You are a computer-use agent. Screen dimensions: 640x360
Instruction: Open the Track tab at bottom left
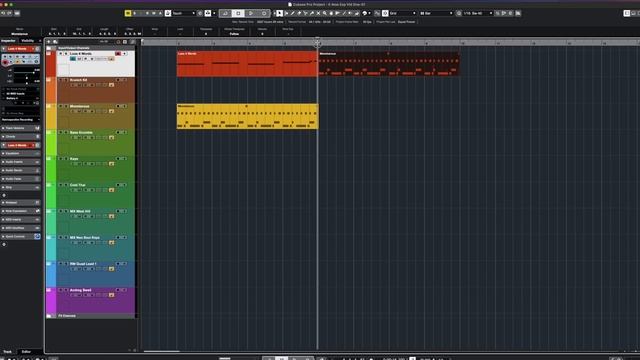tap(8, 351)
